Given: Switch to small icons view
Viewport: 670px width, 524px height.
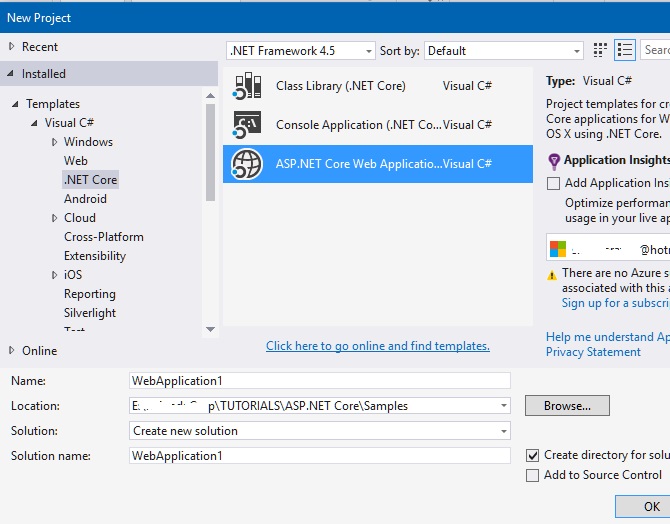Looking at the screenshot, I should pyautogui.click(x=600, y=50).
